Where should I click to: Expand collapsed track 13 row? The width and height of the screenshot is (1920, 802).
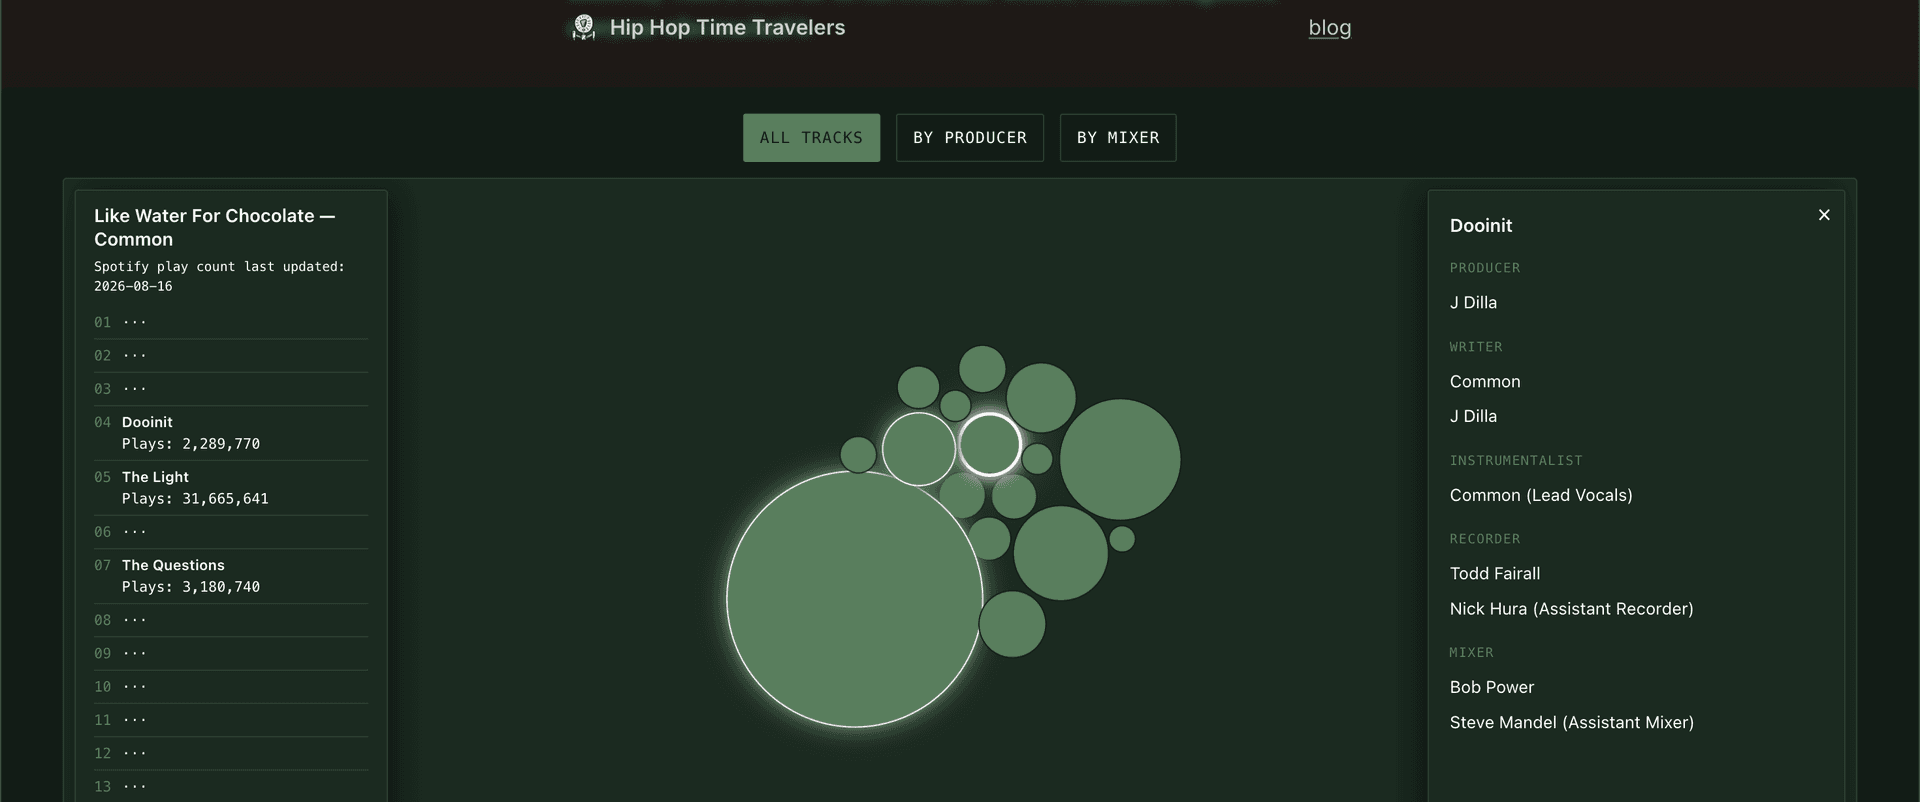pos(231,786)
